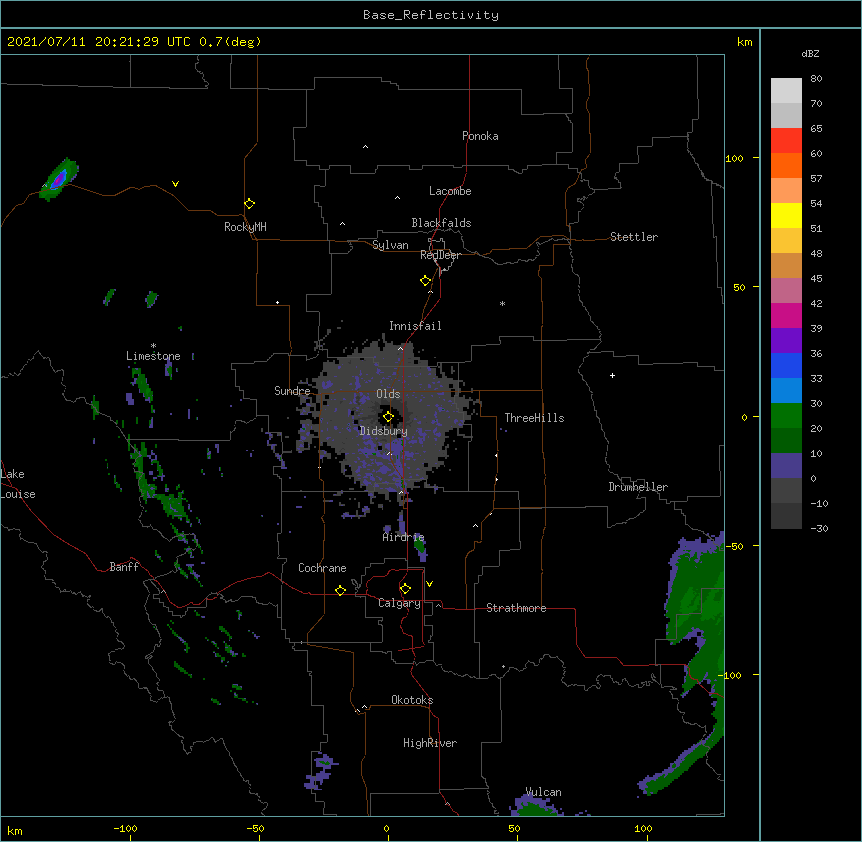This screenshot has height=842, width=862.
Task: Click the radar site diamond between Olds and Didsbury
Action: (389, 417)
